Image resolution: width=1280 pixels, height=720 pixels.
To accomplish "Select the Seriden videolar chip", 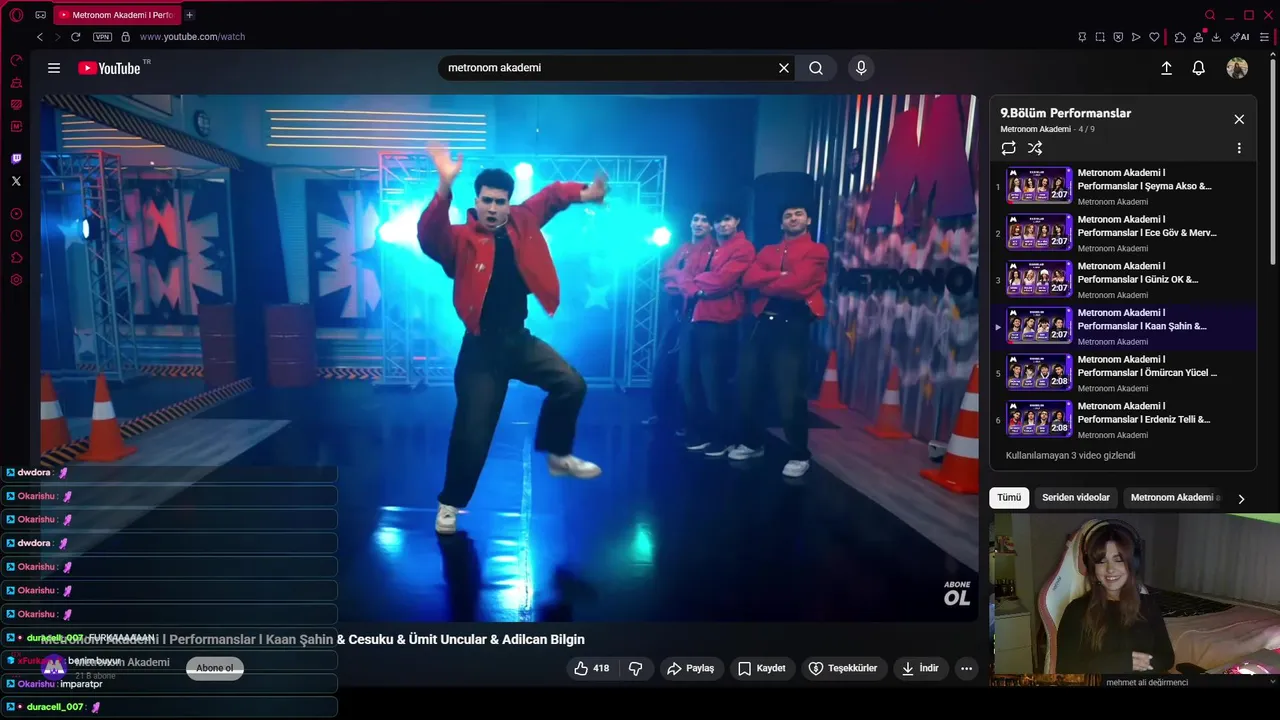I will (1076, 498).
